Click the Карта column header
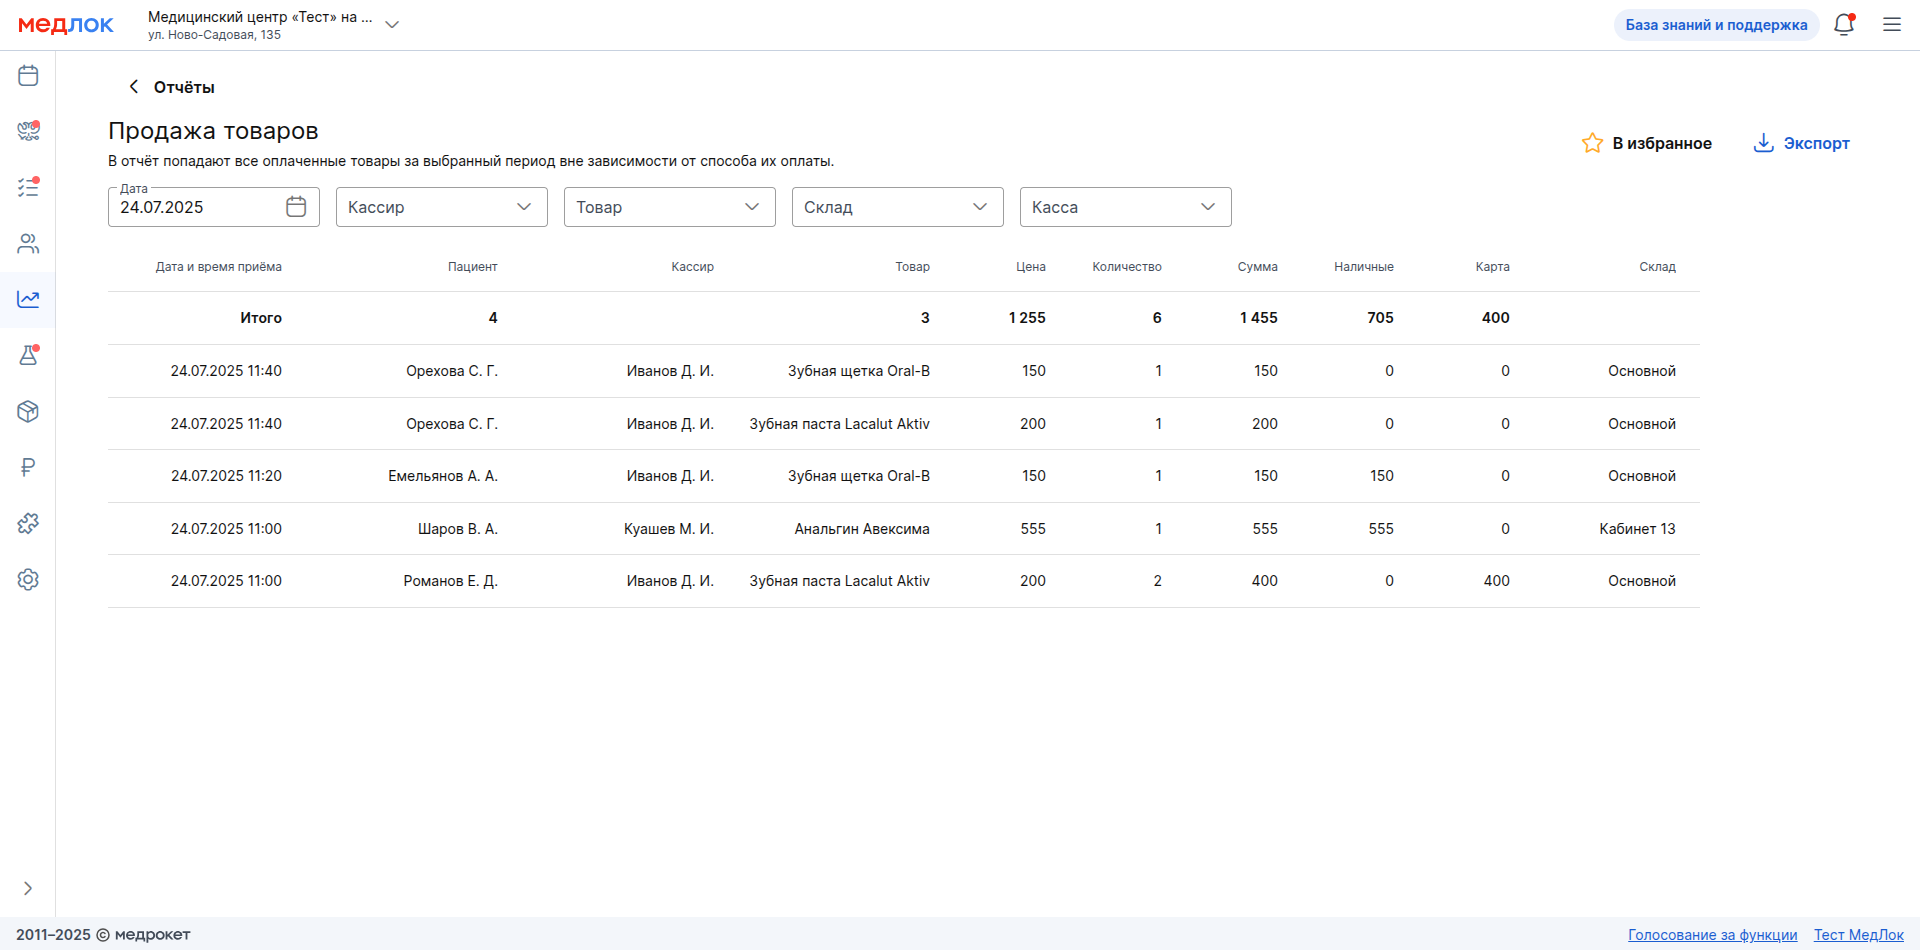The height and width of the screenshot is (950, 1920). pos(1493,267)
